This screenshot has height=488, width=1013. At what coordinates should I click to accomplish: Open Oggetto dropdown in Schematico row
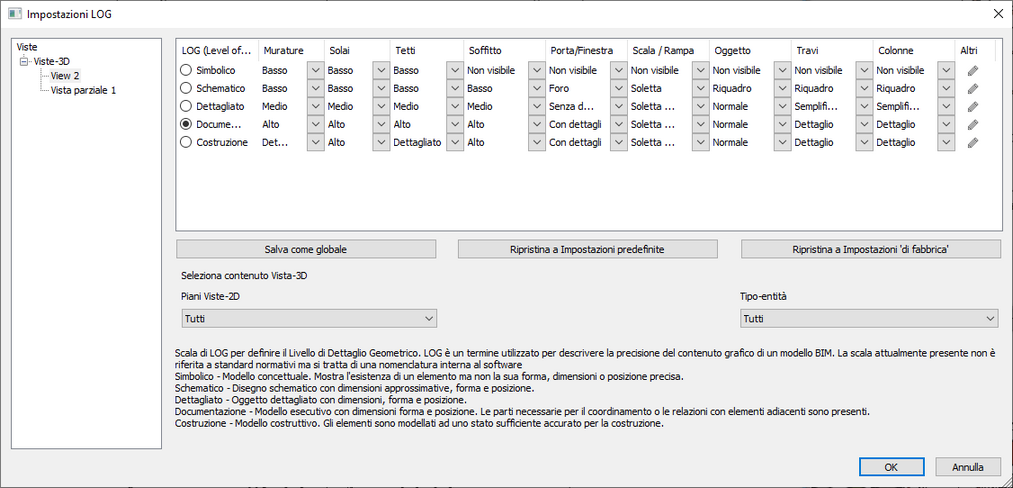(x=782, y=89)
